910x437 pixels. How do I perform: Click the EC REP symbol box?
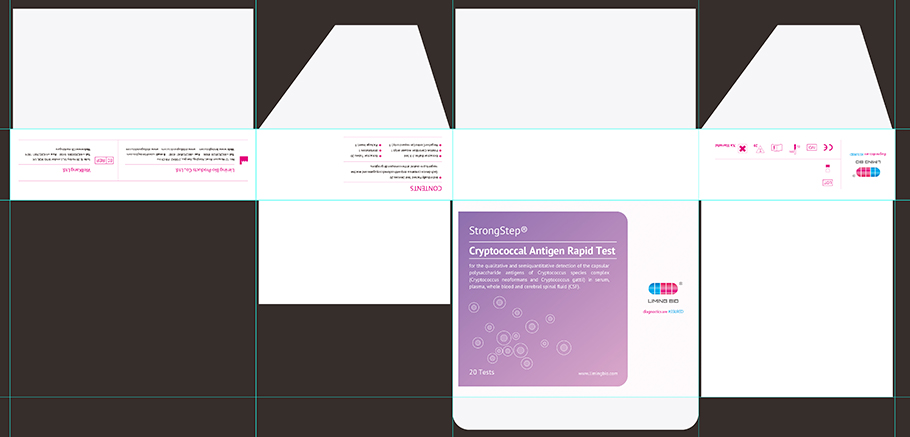(x=99, y=160)
